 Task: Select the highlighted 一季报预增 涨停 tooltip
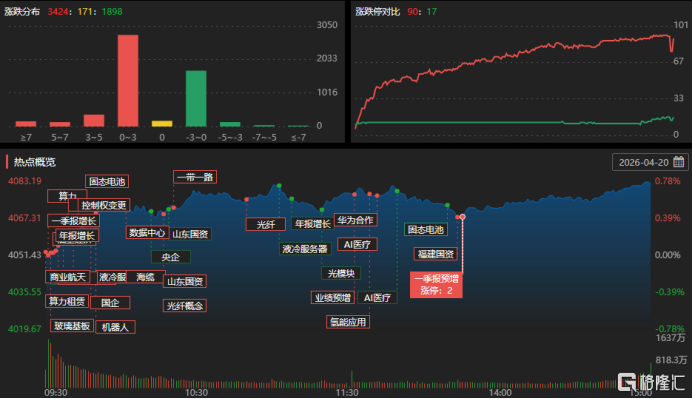click(x=436, y=285)
